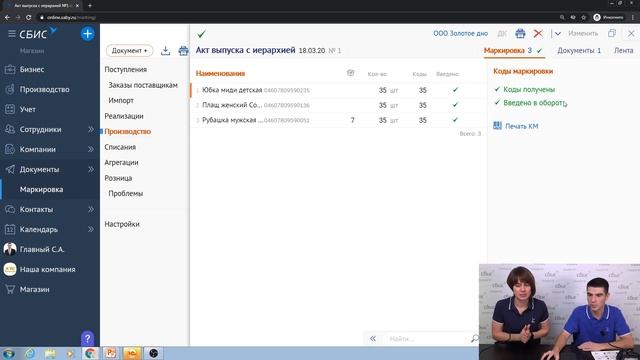This screenshot has width=640, height=360.
Task: Select Розница category
Action: 118,178
